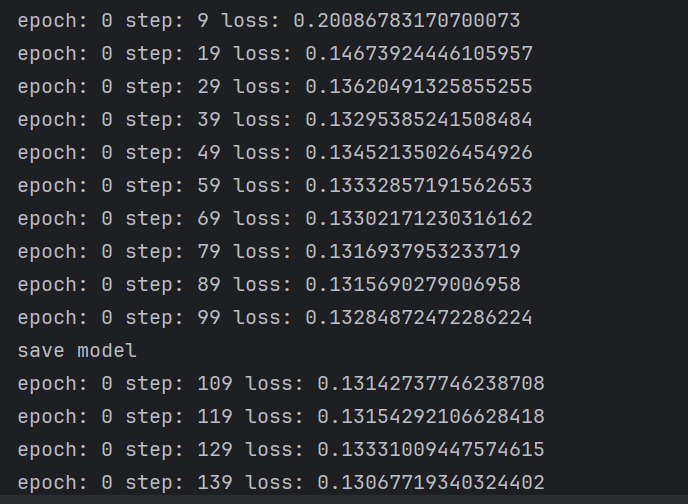This screenshot has height=504, width=688.
Task: Click the step 129 log line
Action: pos(281,450)
